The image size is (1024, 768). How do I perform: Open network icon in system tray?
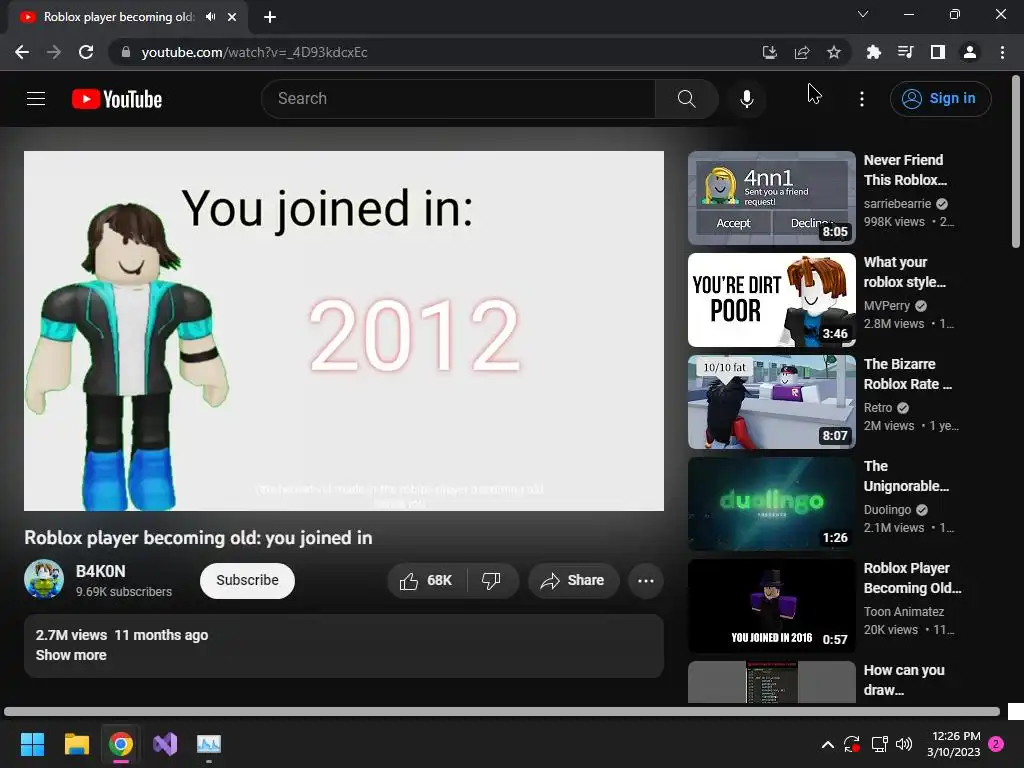pyautogui.click(x=879, y=744)
